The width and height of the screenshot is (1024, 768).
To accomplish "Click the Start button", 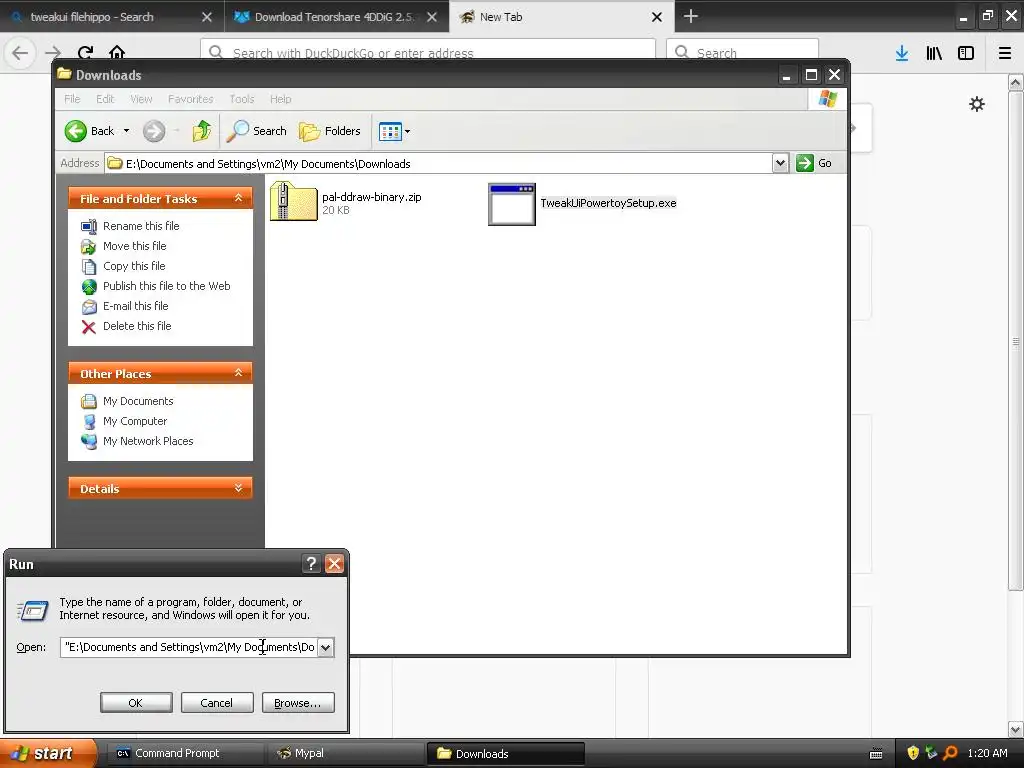I will click(47, 753).
